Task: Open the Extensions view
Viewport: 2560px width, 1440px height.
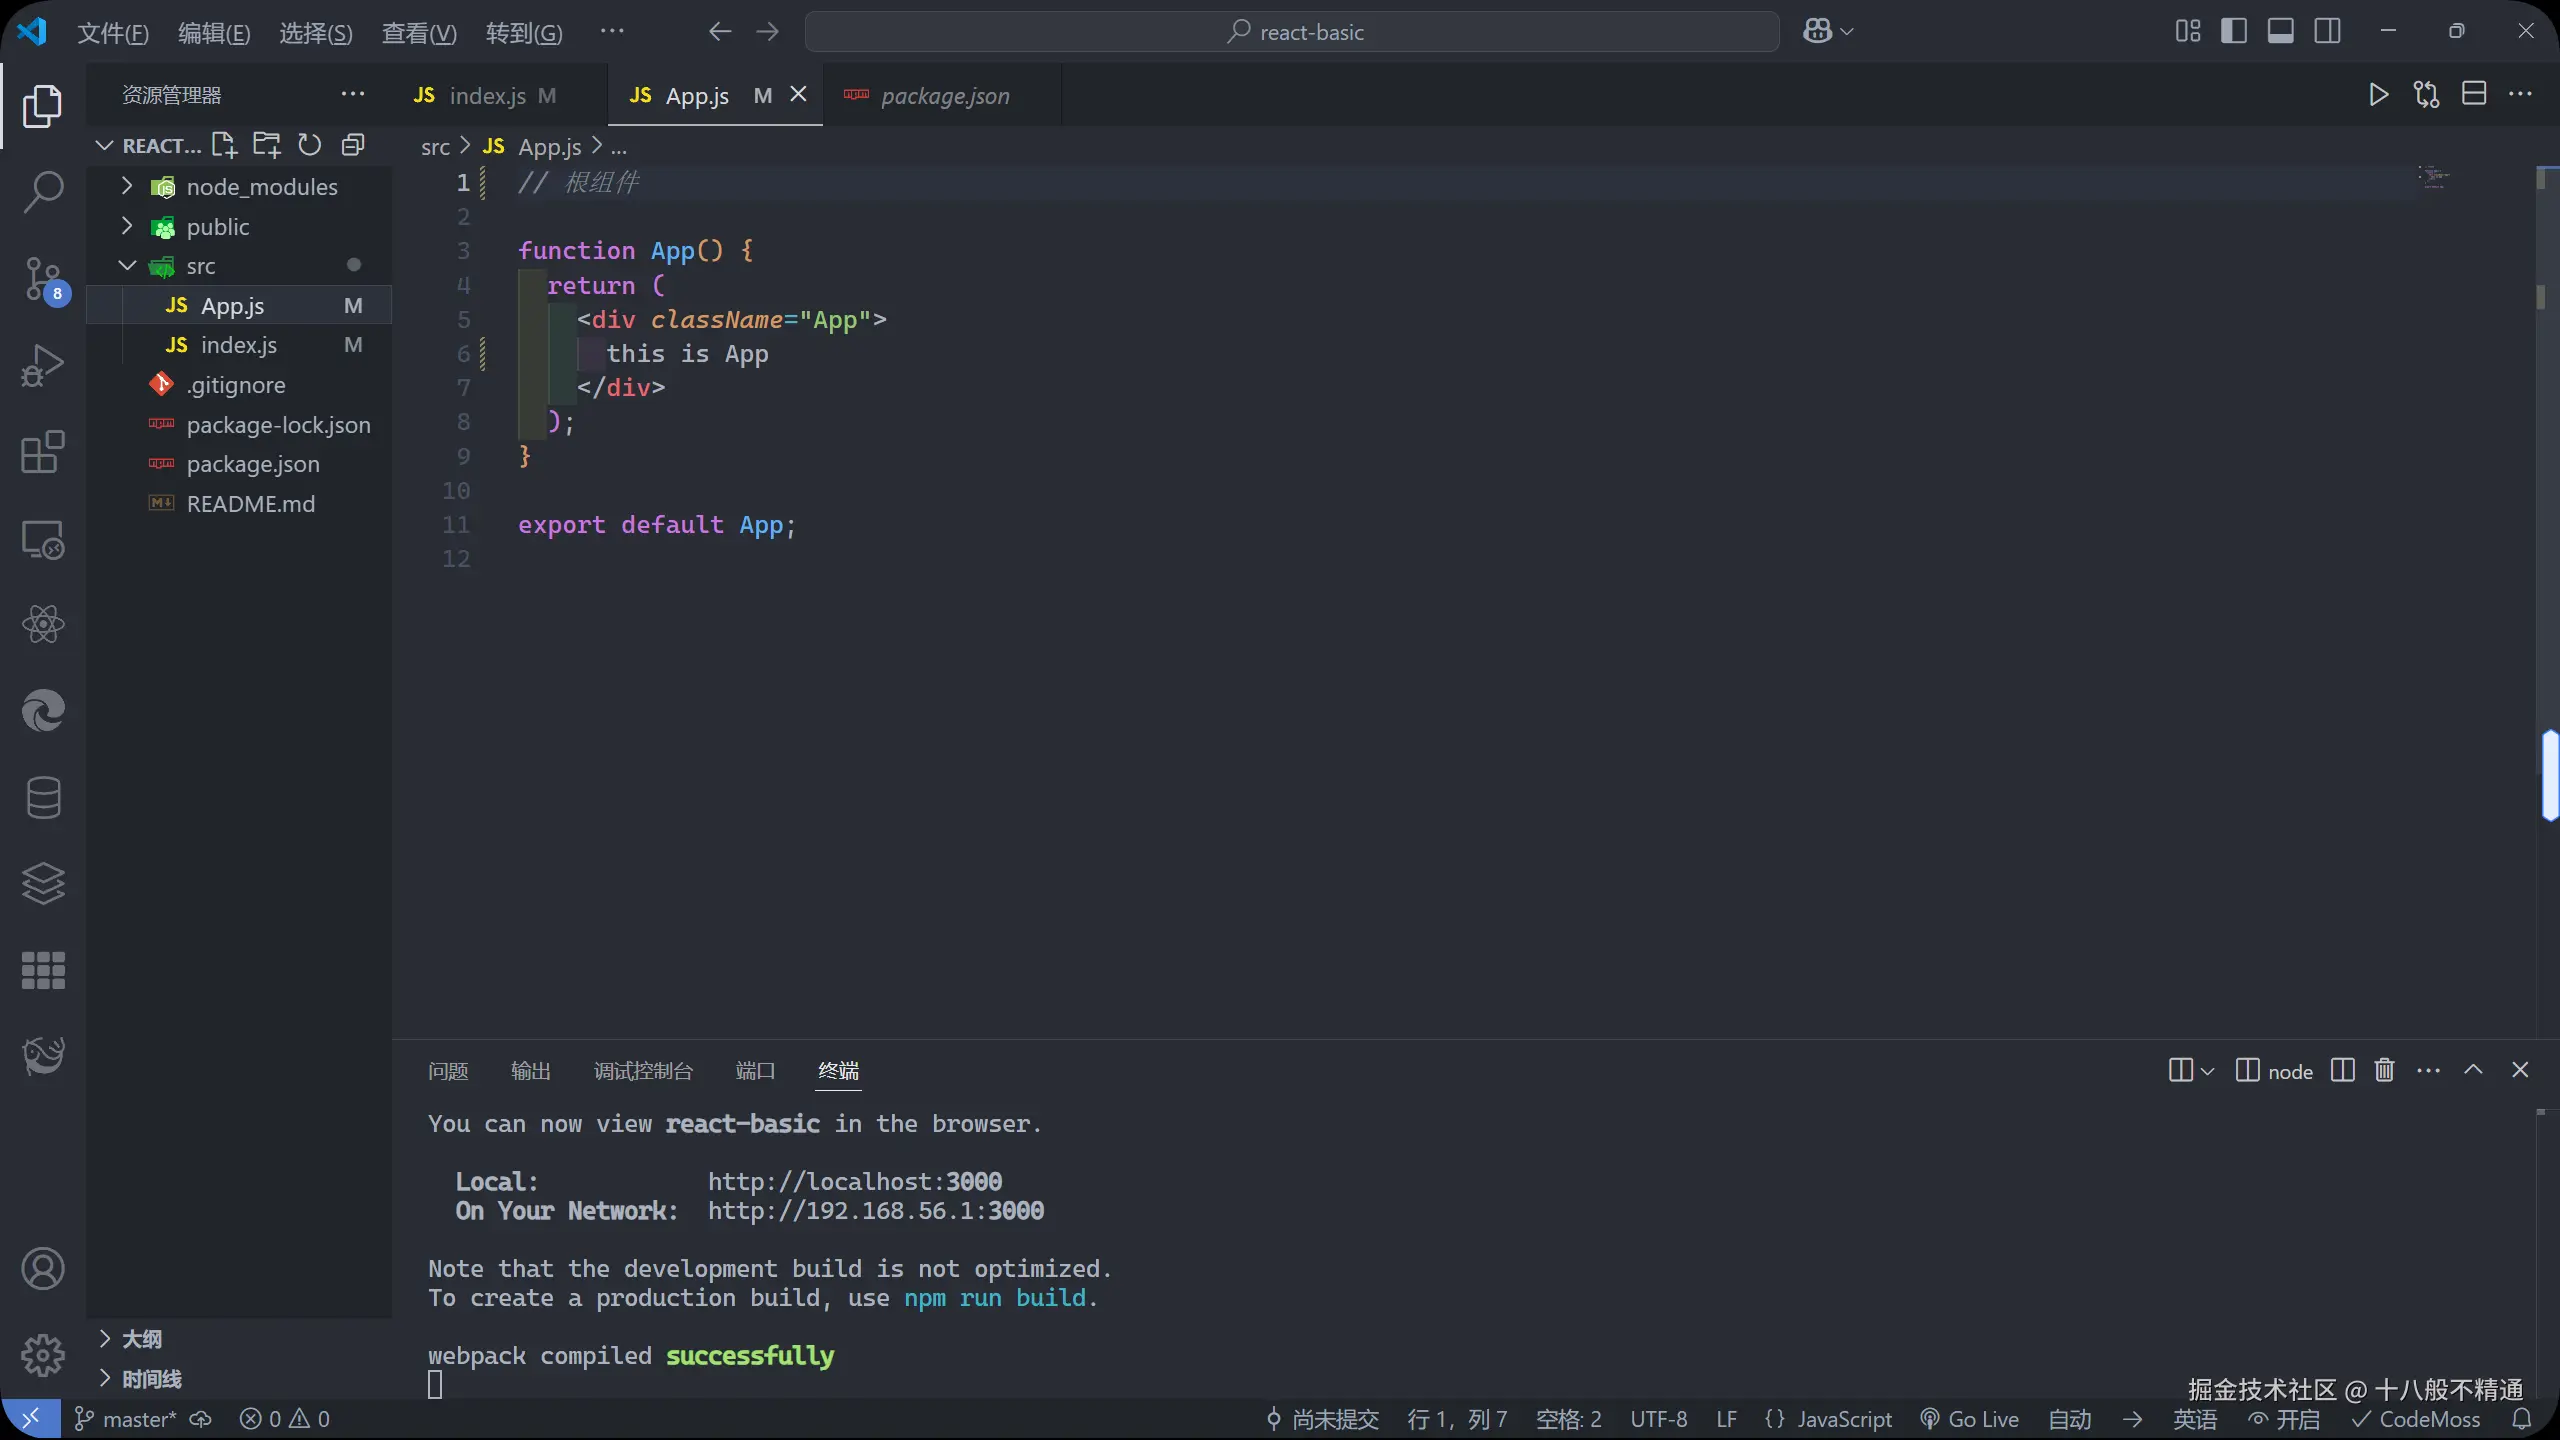Action: [x=42, y=452]
